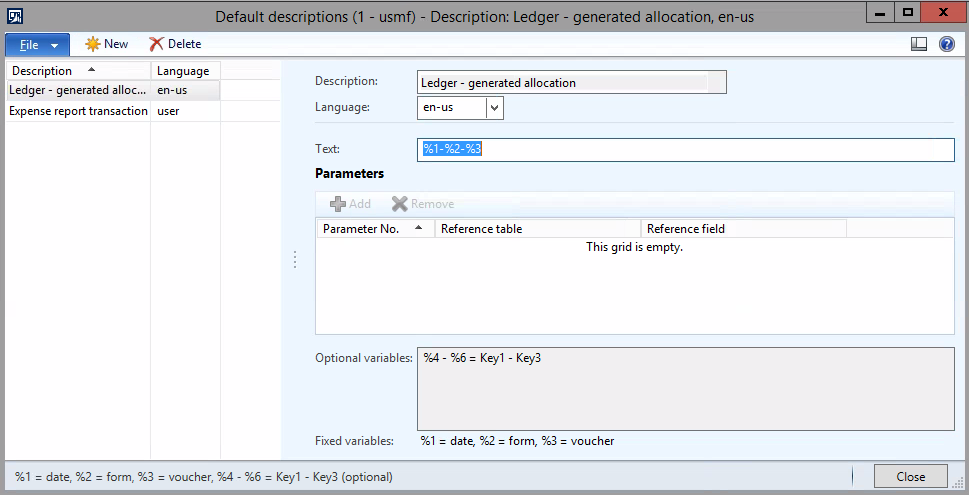
Task: Click the New record sun icon
Action: (x=93, y=44)
